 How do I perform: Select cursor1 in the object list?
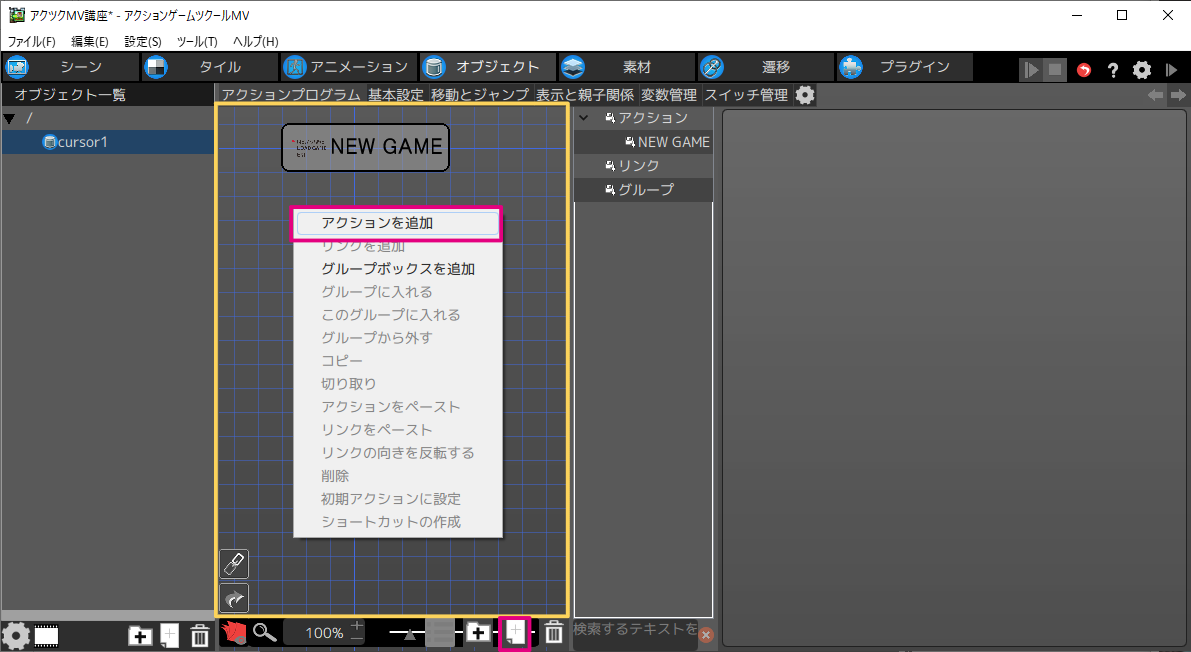click(82, 142)
